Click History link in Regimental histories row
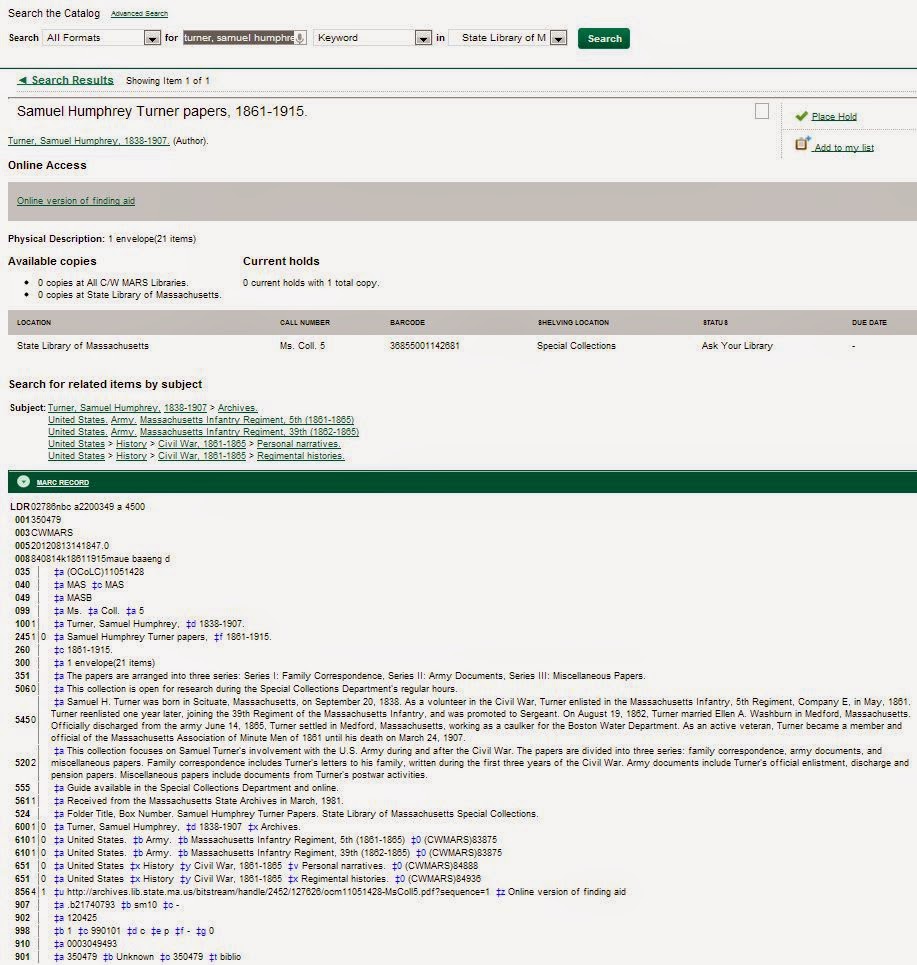 [132, 456]
